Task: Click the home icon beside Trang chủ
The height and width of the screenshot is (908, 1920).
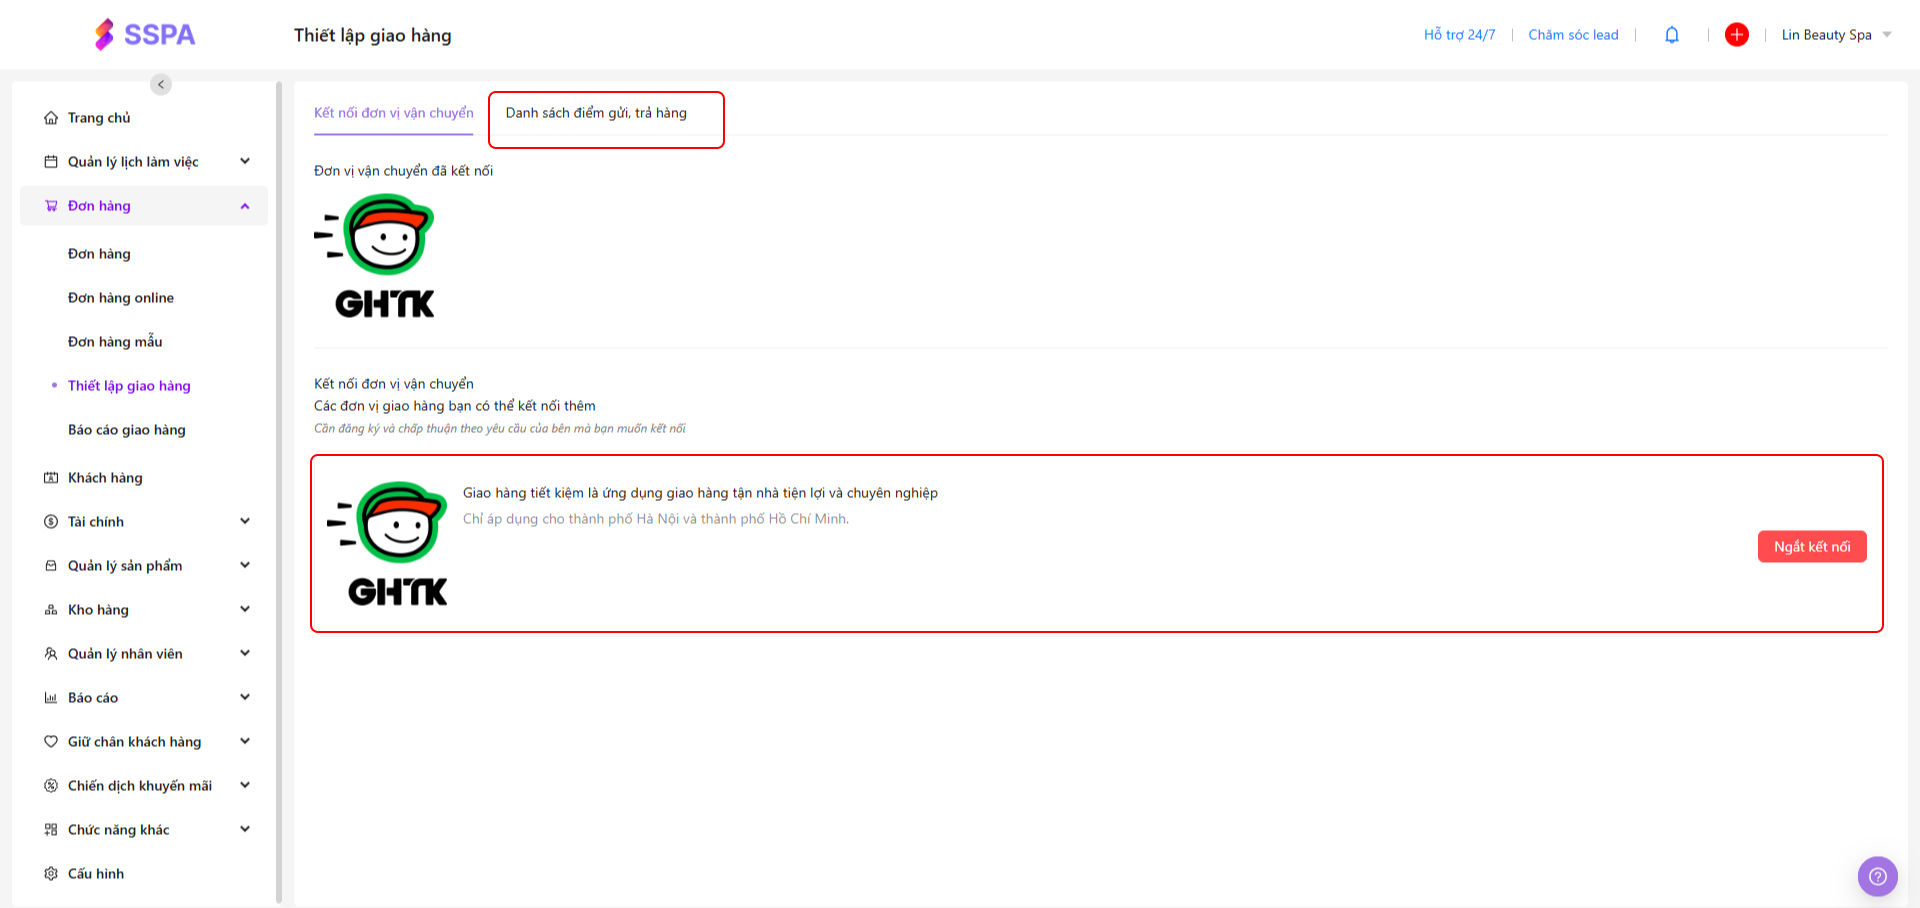Action: [51, 118]
